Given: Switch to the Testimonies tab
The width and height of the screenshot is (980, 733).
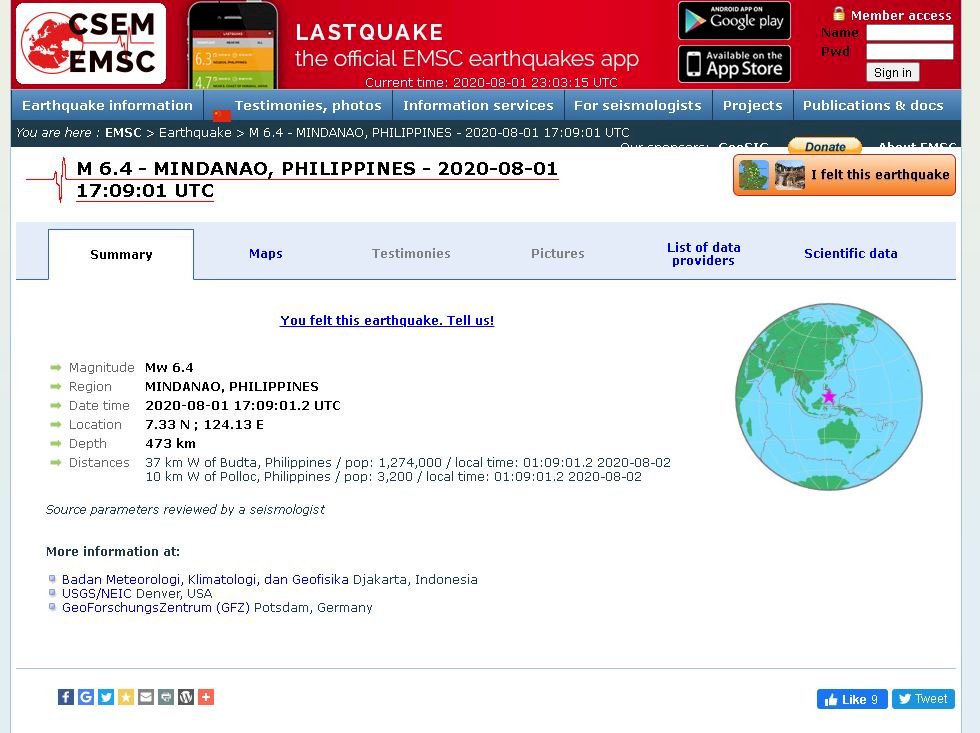Looking at the screenshot, I should 411,254.
